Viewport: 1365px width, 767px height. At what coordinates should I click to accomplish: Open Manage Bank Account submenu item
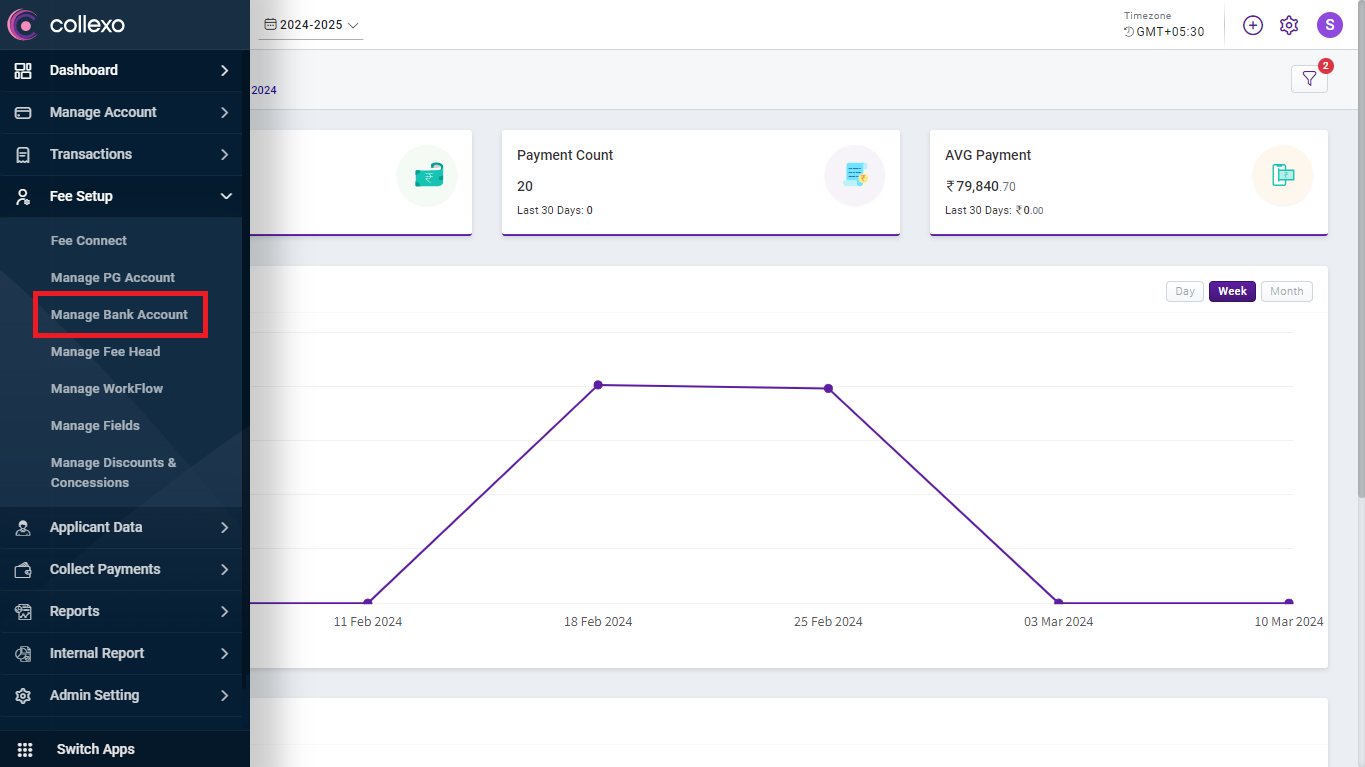pos(119,314)
